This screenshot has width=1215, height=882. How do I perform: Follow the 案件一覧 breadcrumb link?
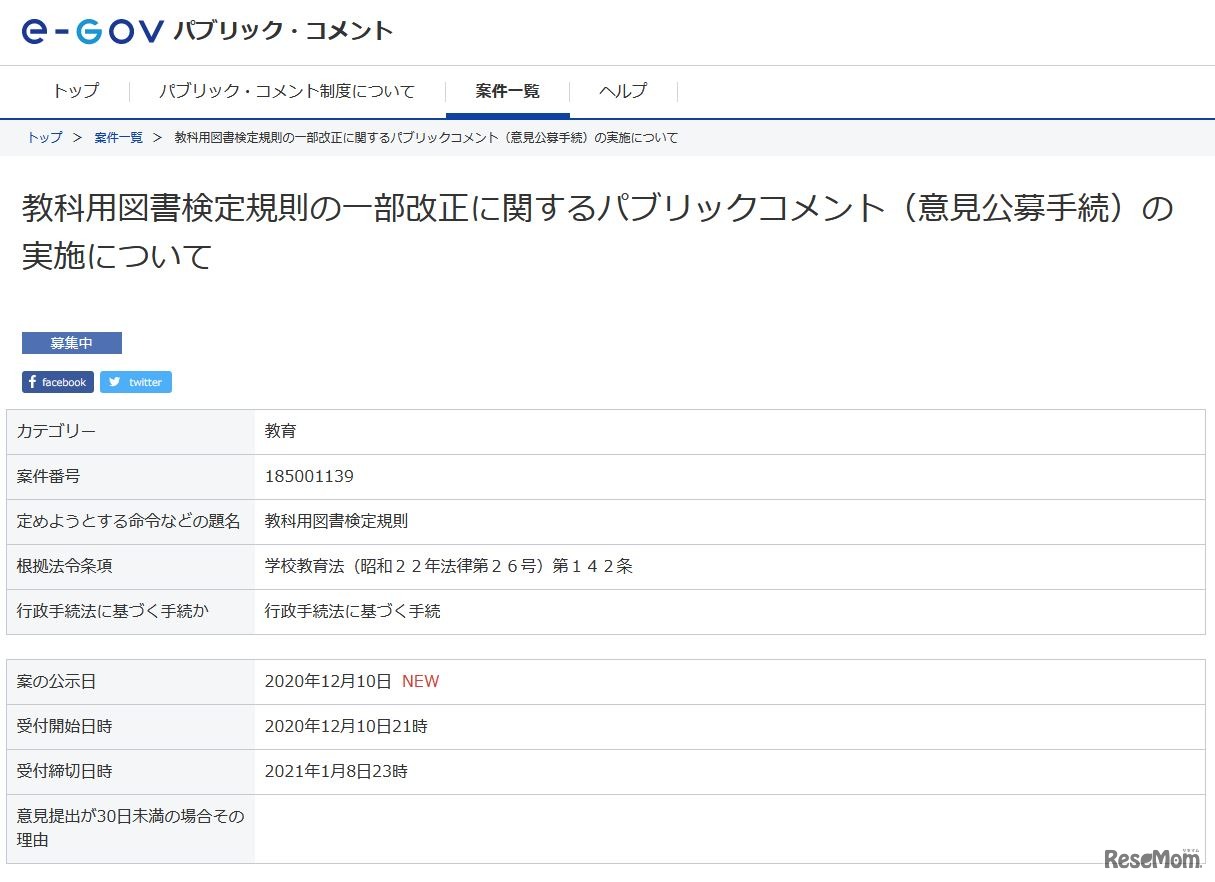point(119,138)
